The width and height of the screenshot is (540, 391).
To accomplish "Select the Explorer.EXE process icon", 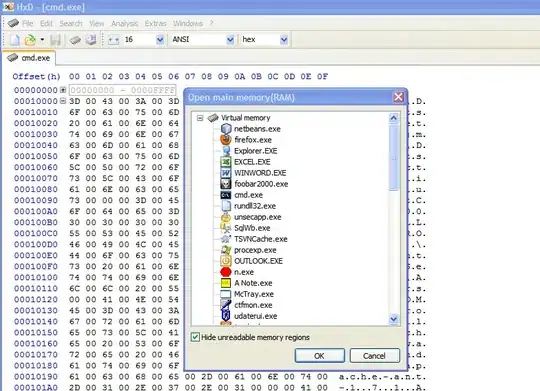I will 226,151.
